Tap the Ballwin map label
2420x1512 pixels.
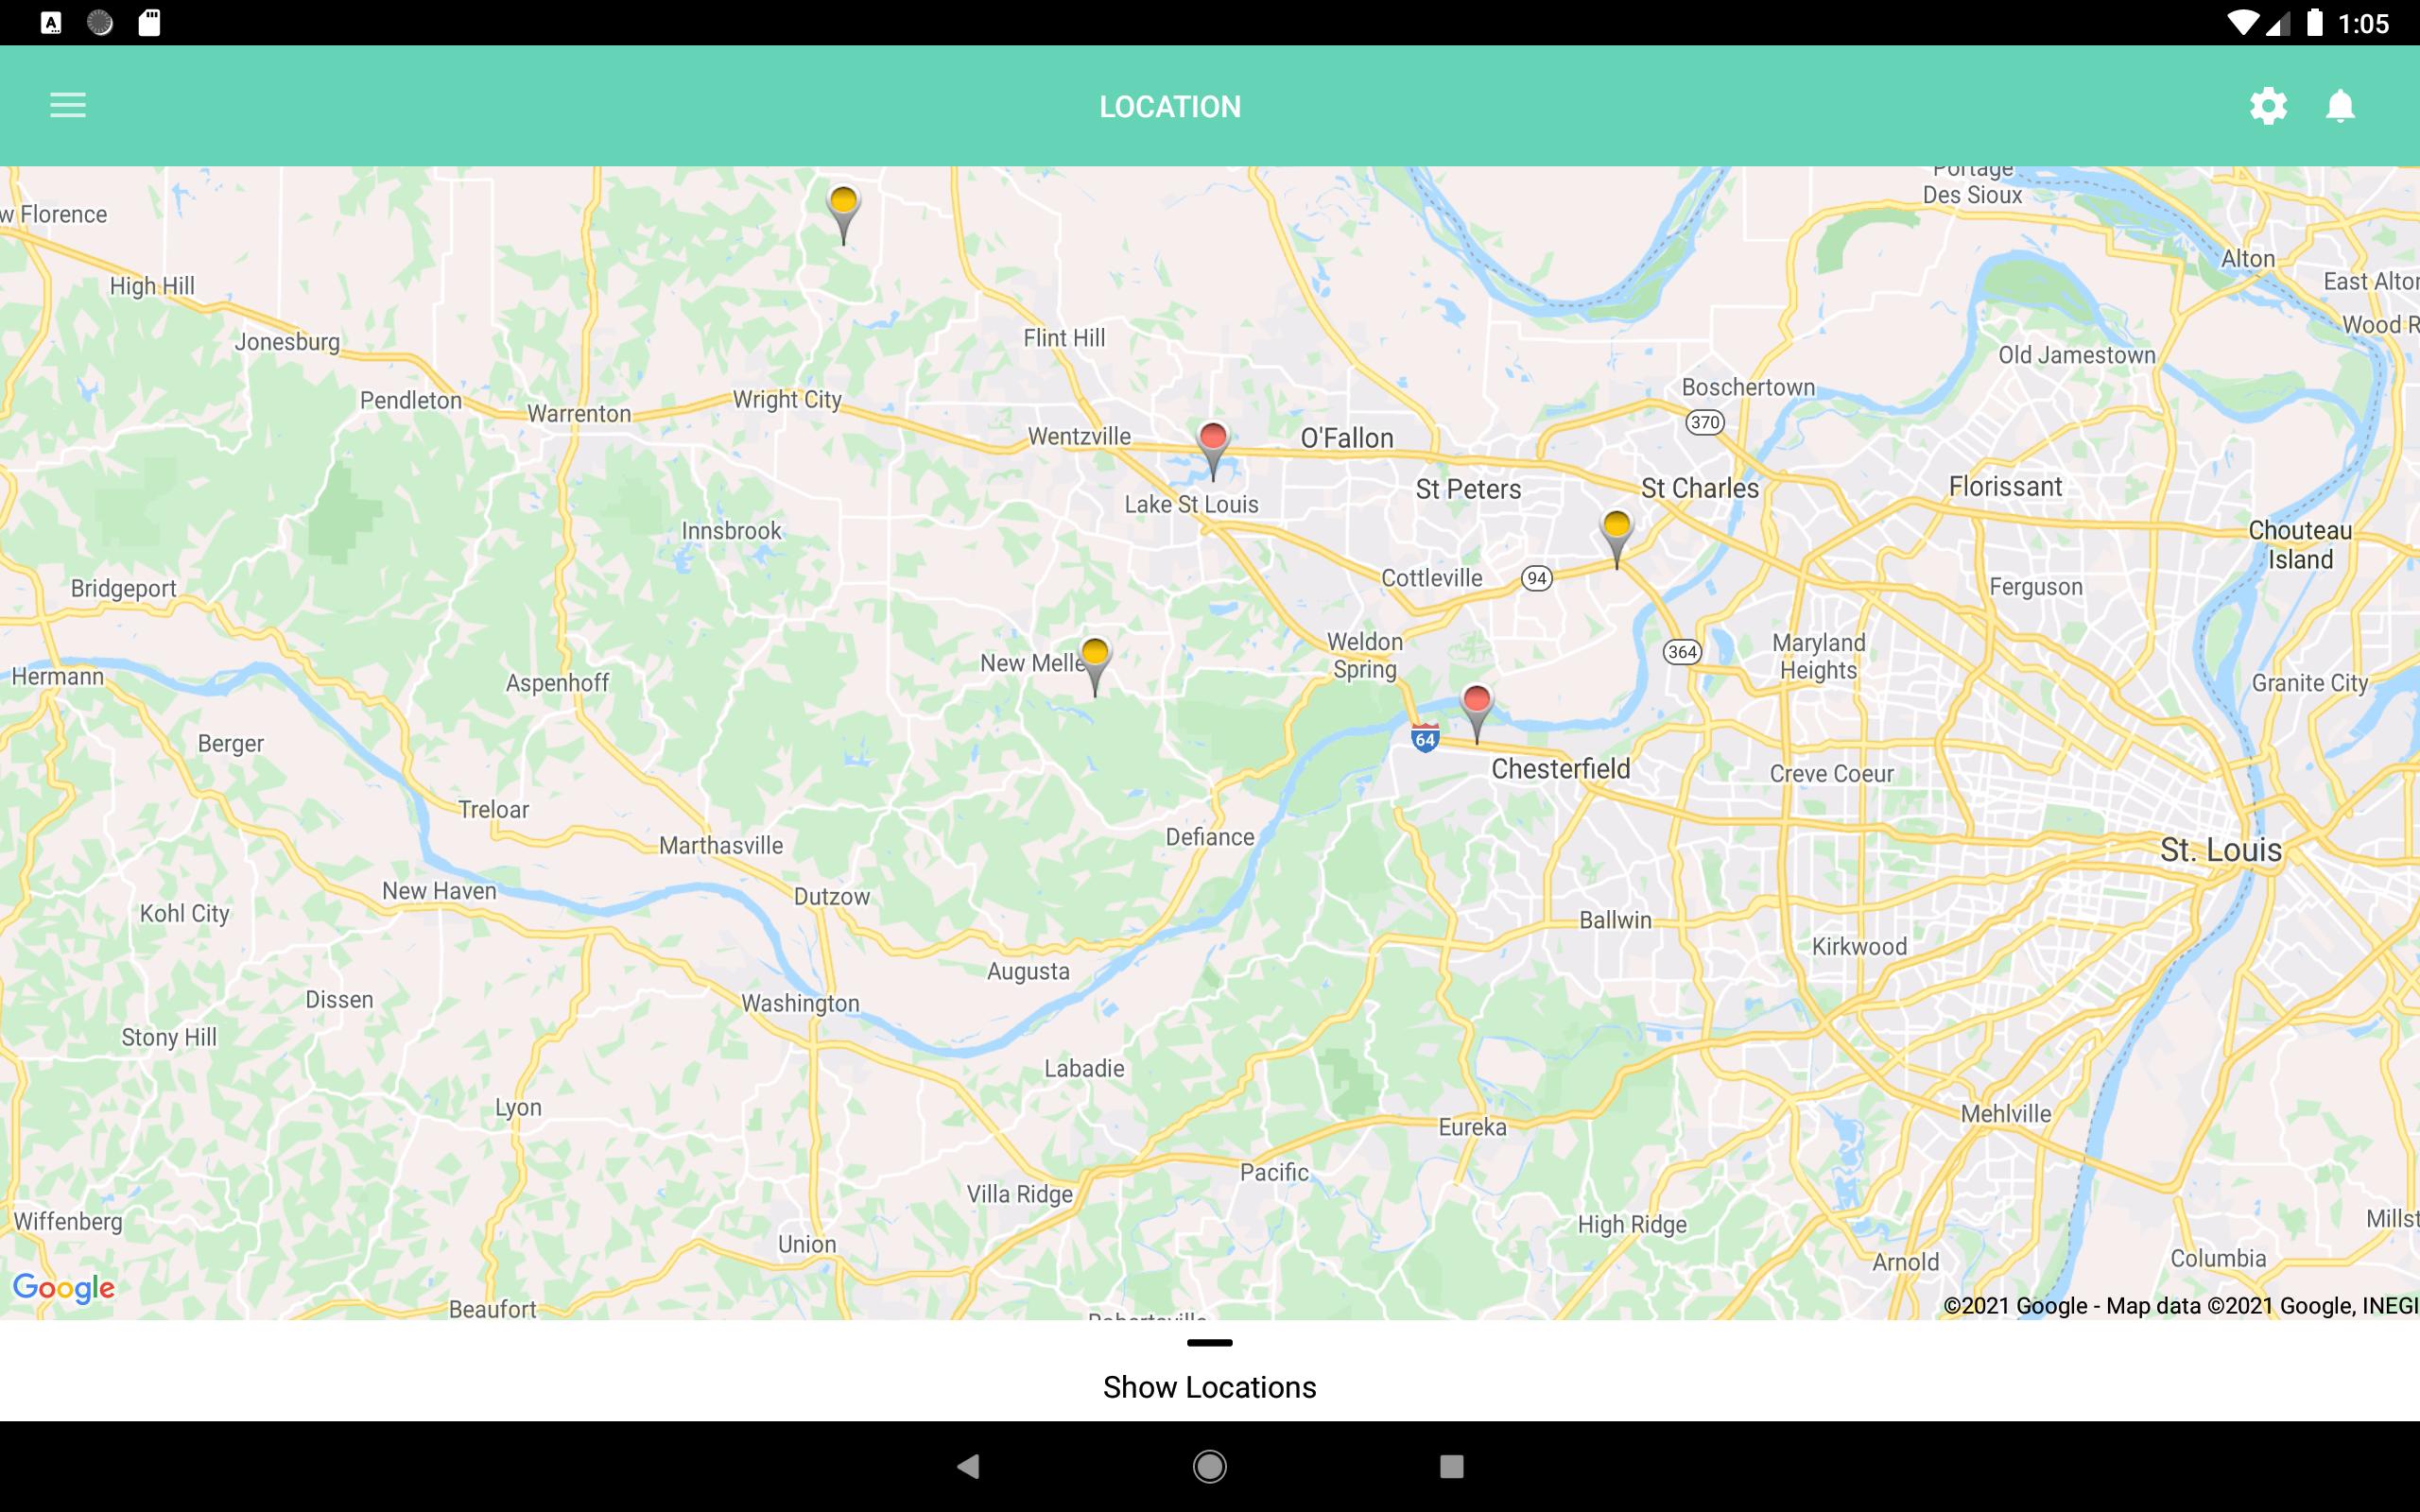(1615, 920)
